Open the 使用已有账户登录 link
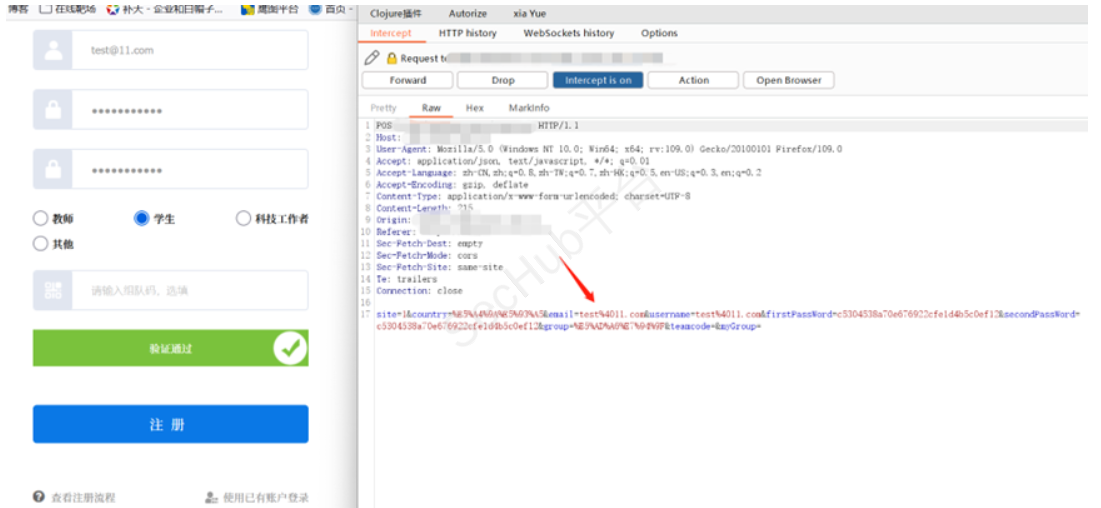Image resolution: width=1101 pixels, height=508 pixels. click(264, 497)
